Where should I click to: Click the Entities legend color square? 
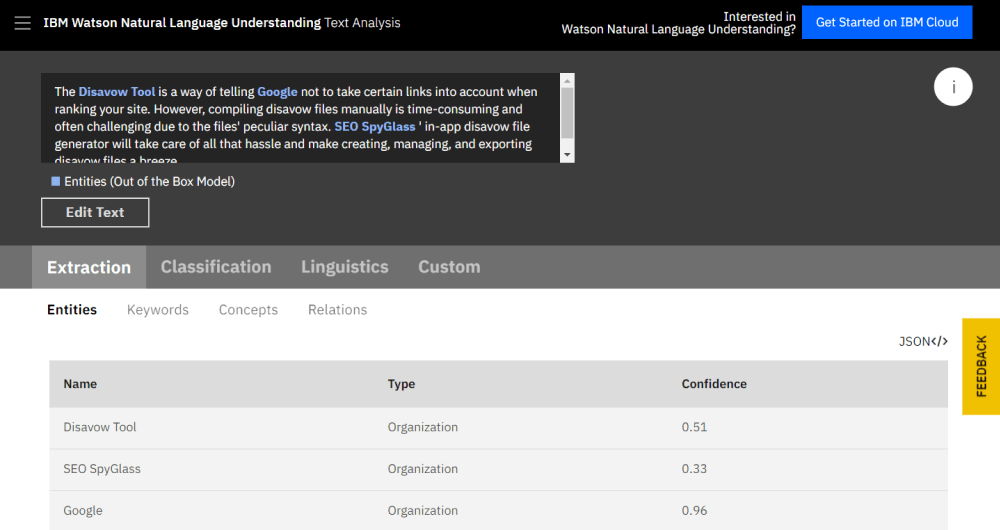point(56,181)
